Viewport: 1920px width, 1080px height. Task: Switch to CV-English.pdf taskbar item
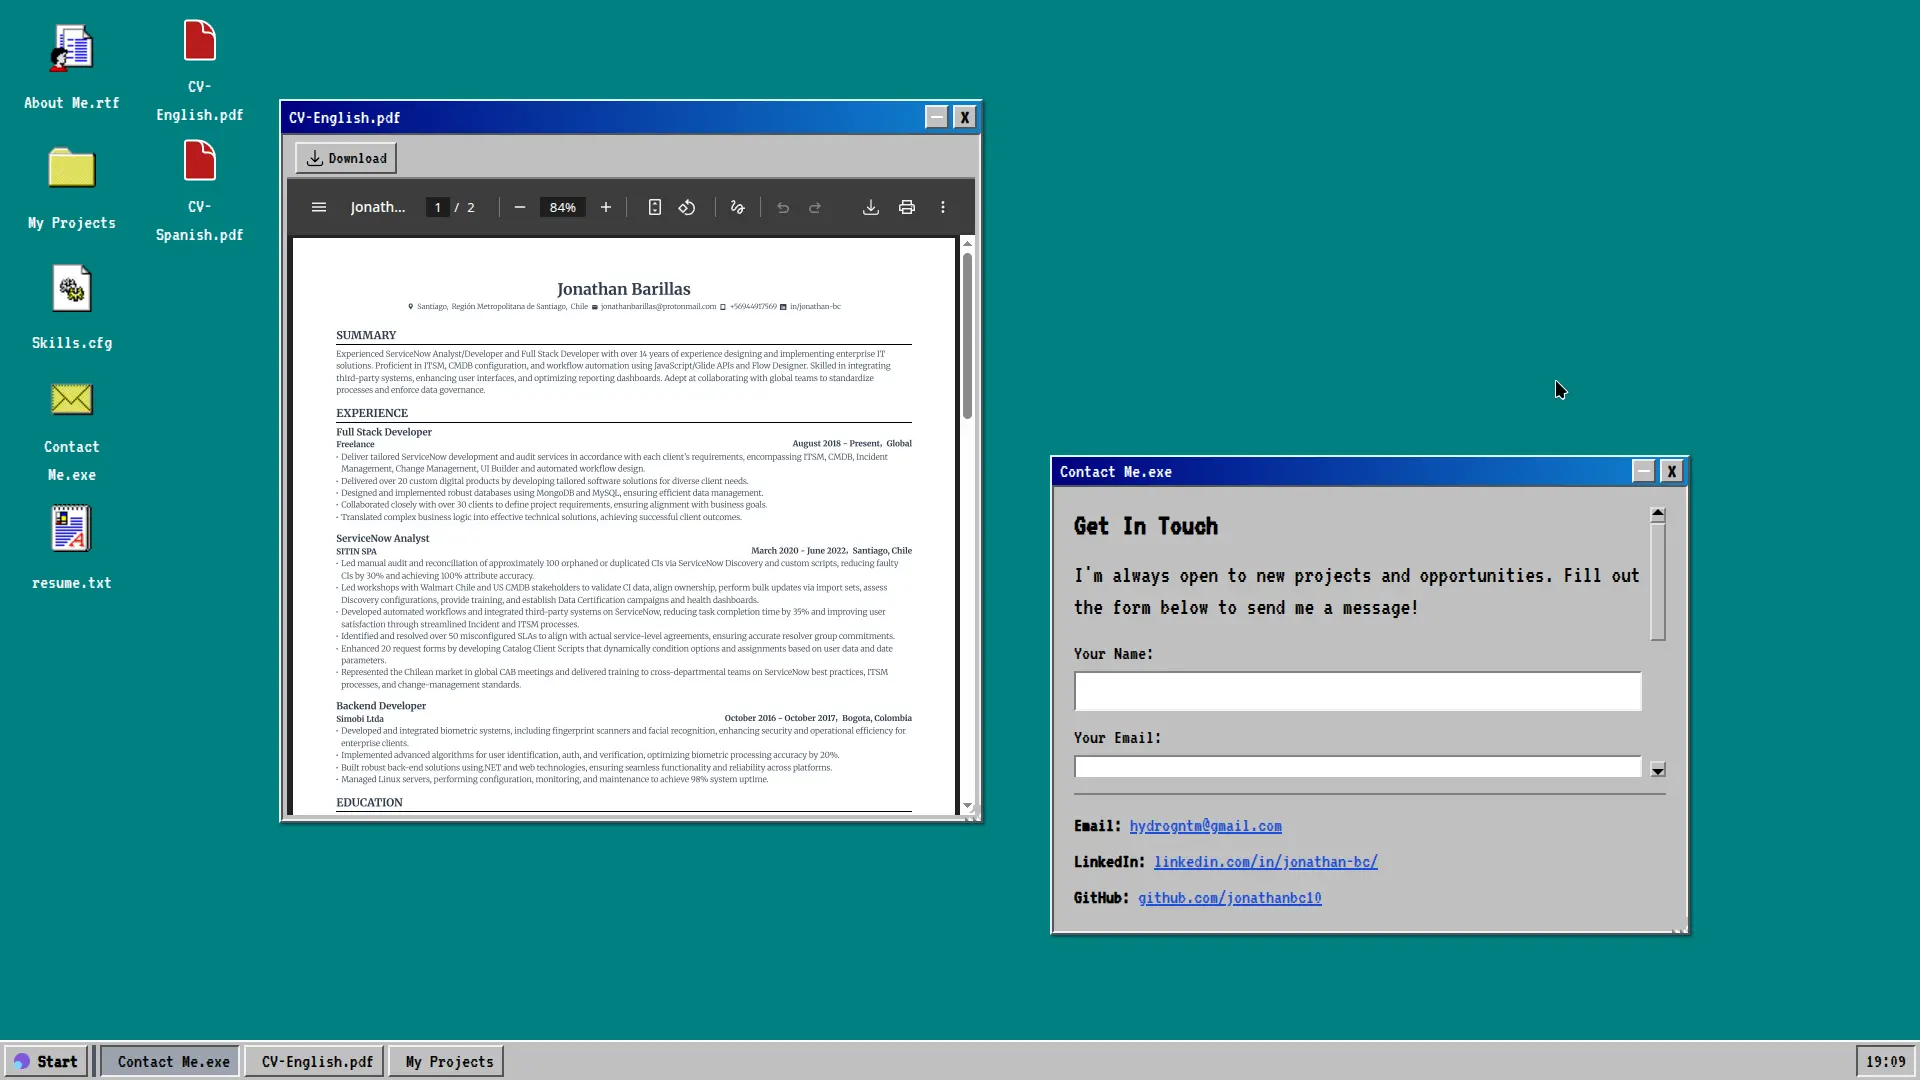pos(317,1061)
